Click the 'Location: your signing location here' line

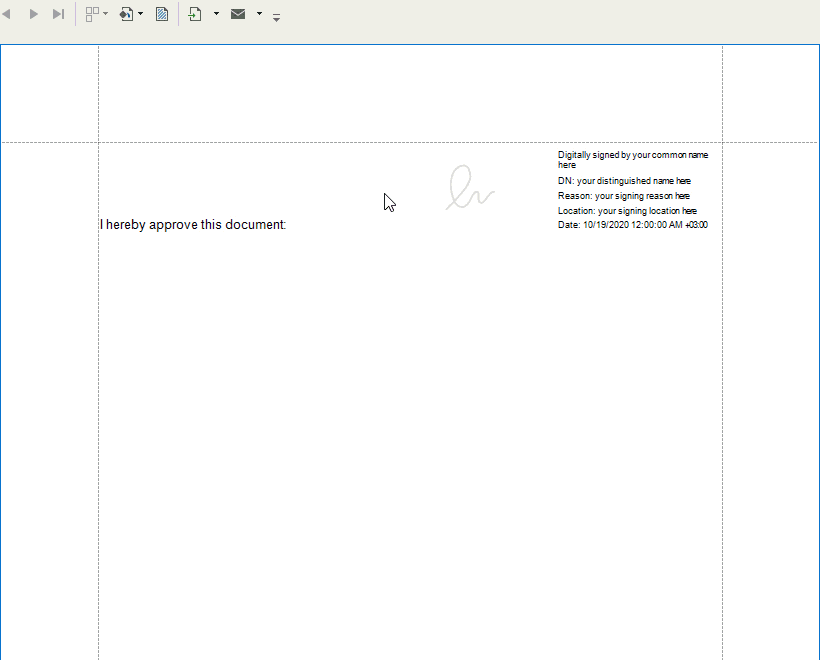click(627, 210)
